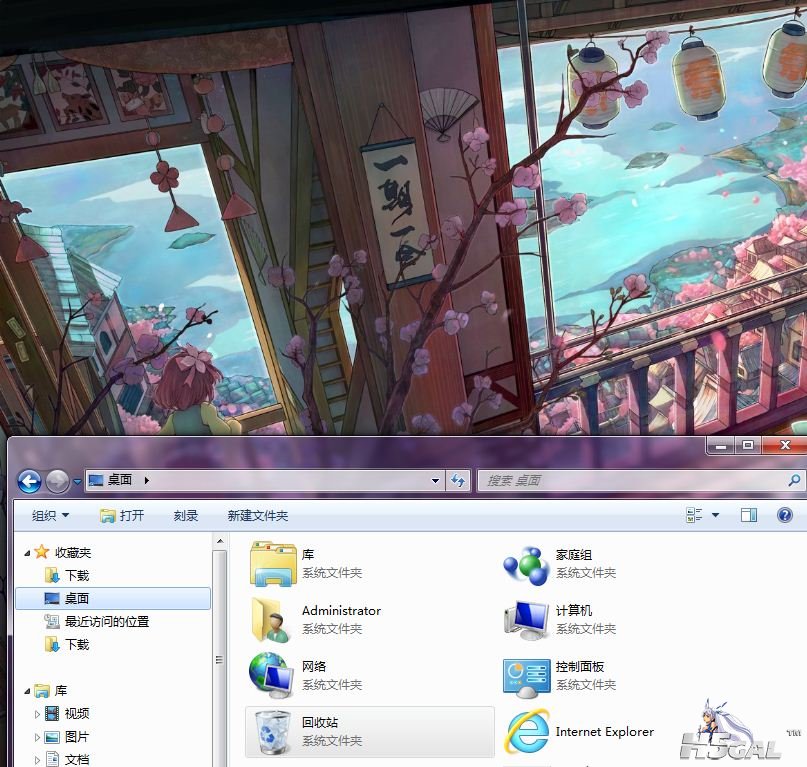
Task: Click the 控制面板 item name text
Action: coord(580,667)
